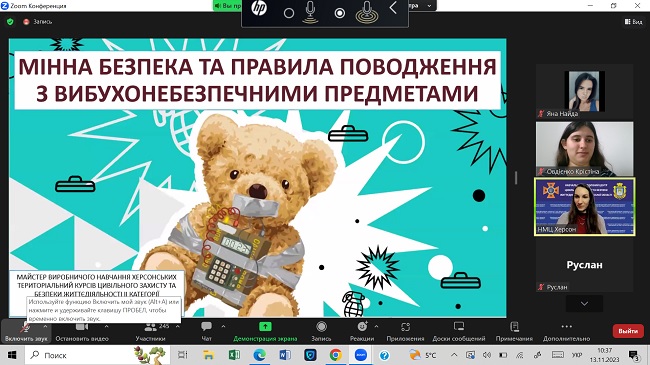Click touch keyboard tray icon
Viewport: 650px width, 365px height.
pyautogui.click(x=558, y=355)
